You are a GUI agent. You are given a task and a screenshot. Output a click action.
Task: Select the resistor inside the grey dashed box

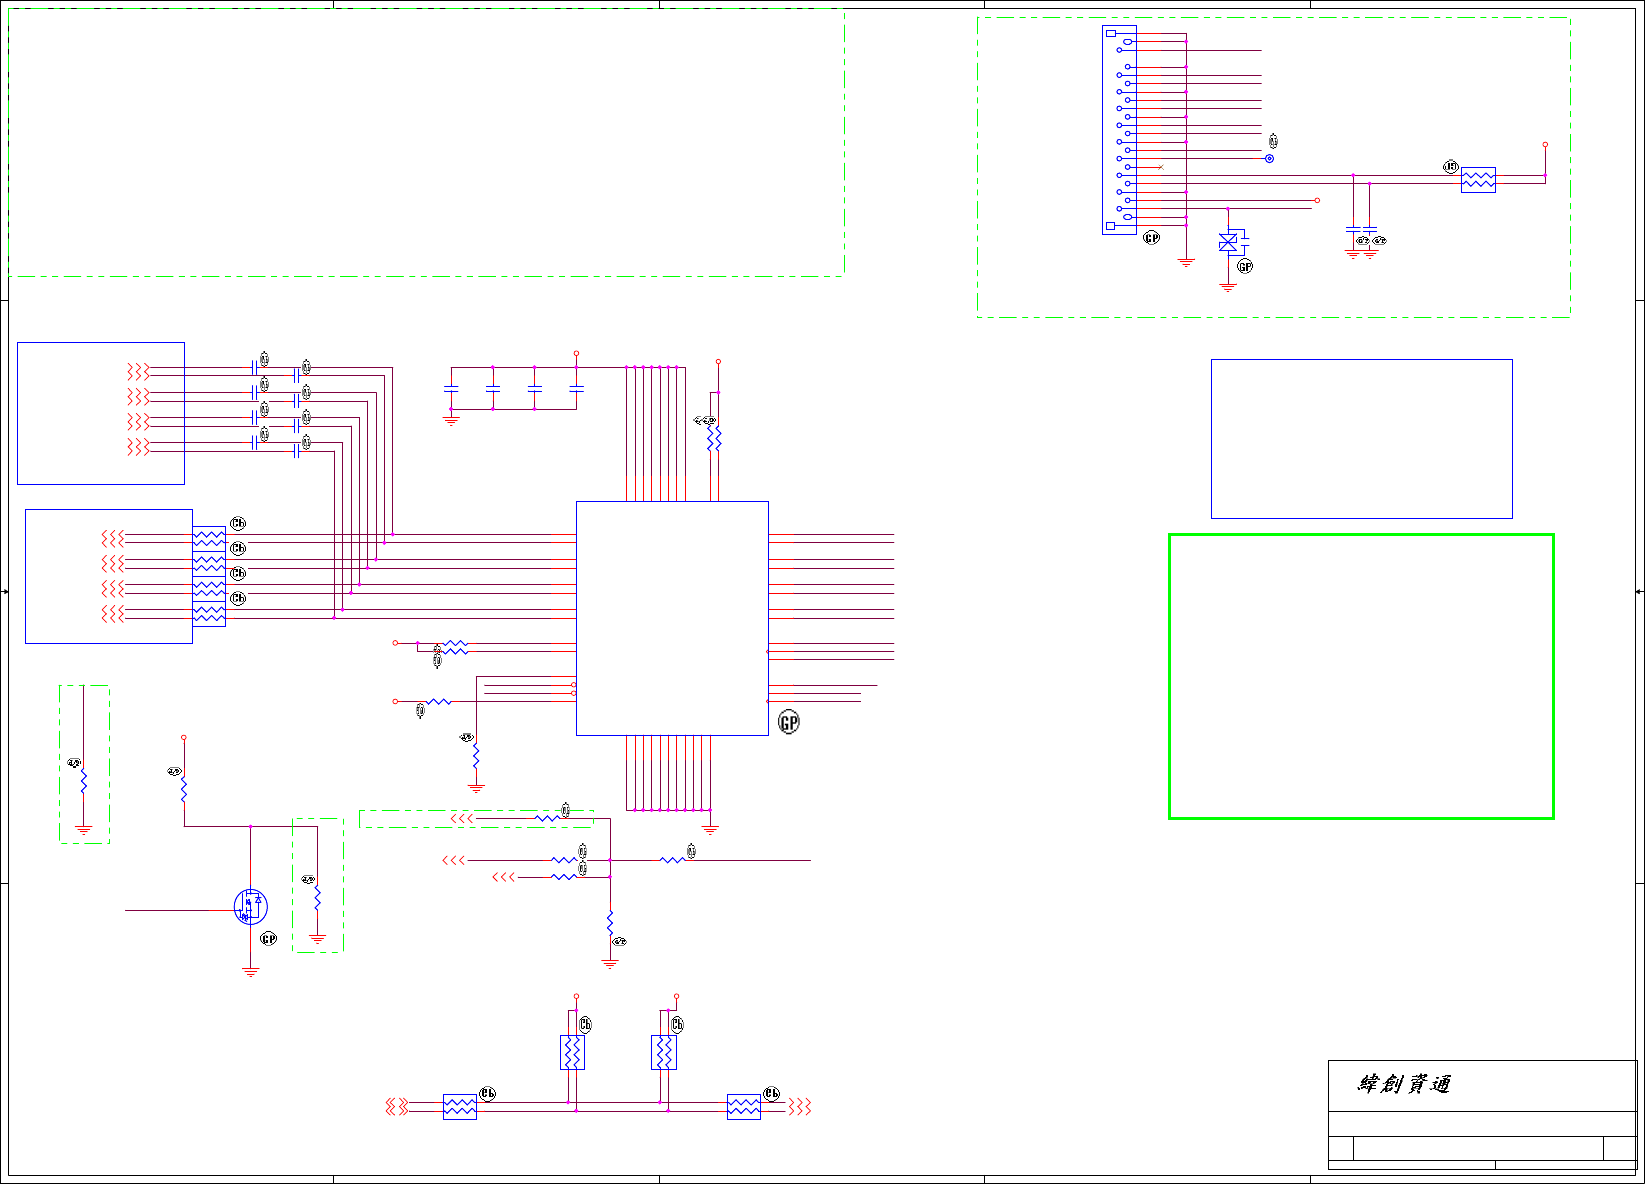pyautogui.click(x=84, y=781)
